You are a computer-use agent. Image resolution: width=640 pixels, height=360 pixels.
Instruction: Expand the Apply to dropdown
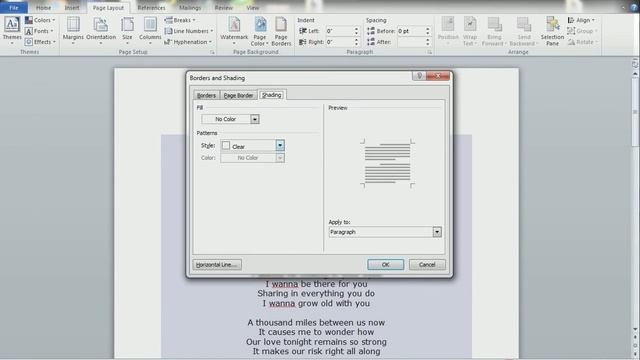point(437,232)
